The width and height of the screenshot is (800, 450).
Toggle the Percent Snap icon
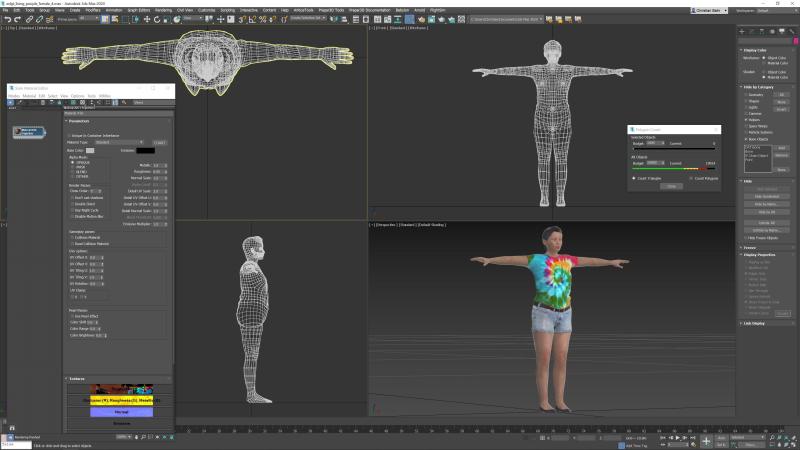[x=263, y=19]
